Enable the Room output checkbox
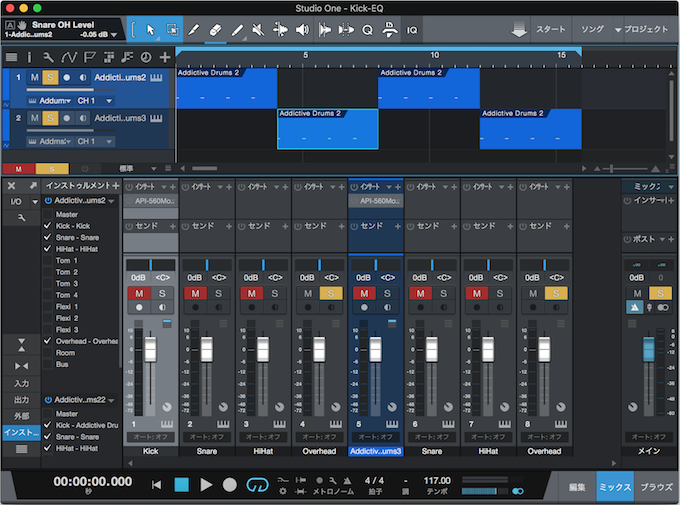The width and height of the screenshot is (680, 505). point(48,353)
